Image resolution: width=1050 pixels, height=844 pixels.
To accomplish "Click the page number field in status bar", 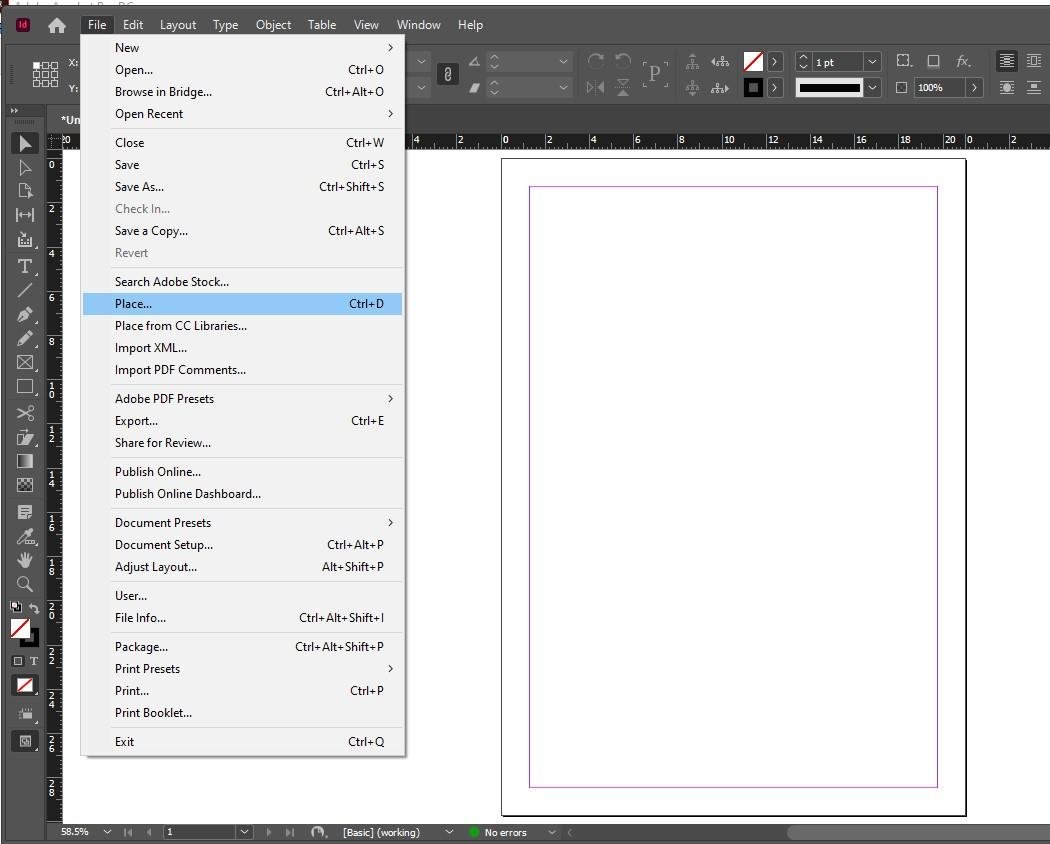I will (200, 832).
